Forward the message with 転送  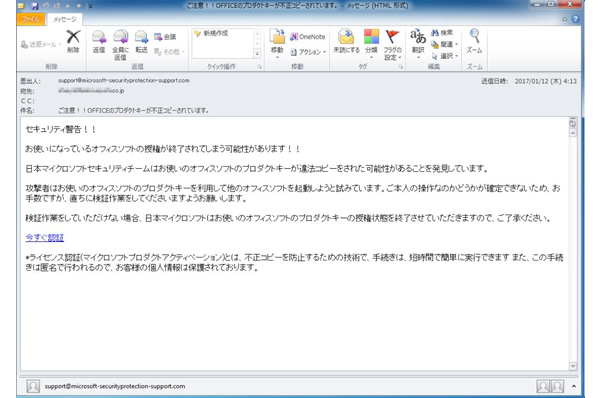pos(141,42)
